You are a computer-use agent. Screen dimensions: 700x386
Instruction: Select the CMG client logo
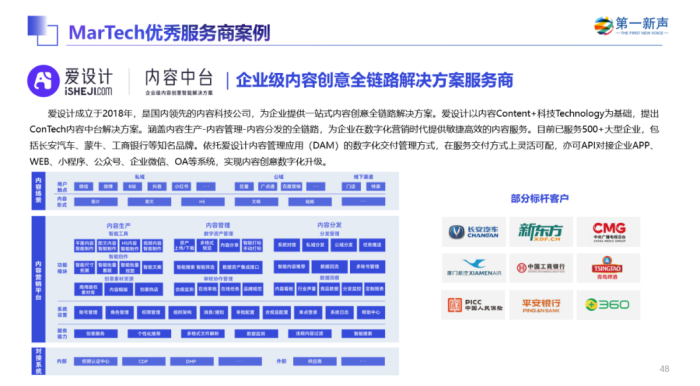[x=608, y=232]
